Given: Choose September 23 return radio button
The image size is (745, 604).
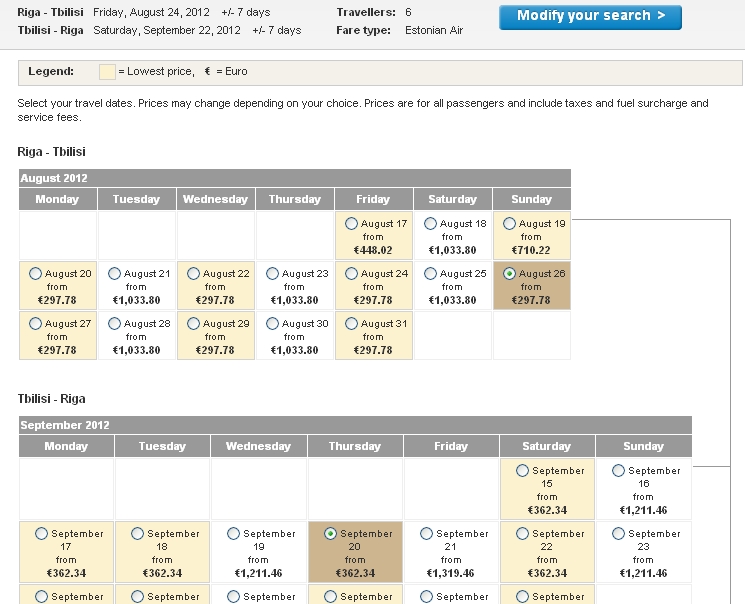Looking at the screenshot, I should pos(618,534).
